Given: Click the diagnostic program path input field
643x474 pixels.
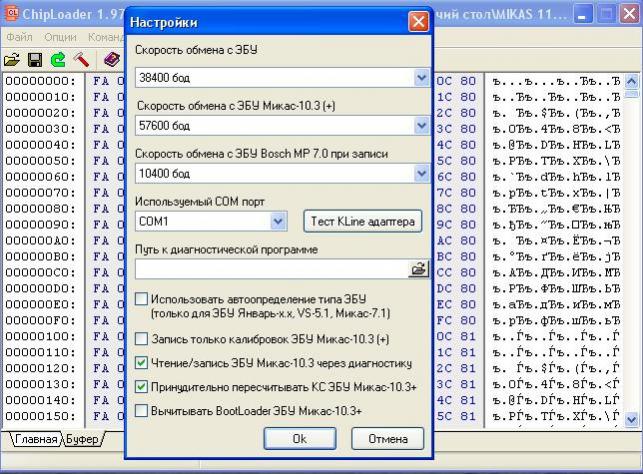Looking at the screenshot, I should 272,269.
